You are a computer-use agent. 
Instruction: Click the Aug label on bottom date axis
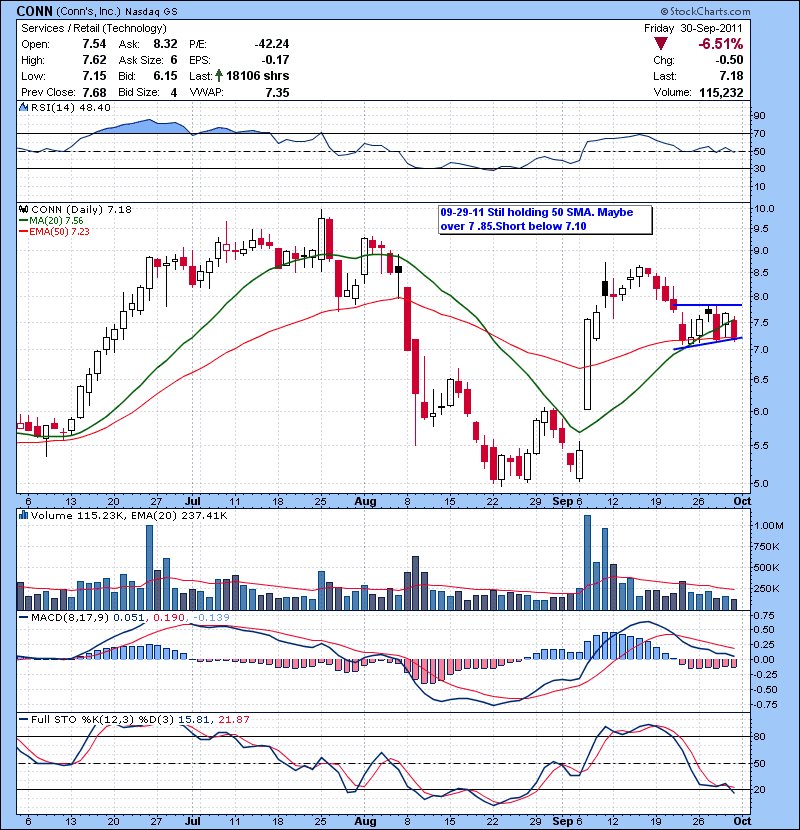coord(365,820)
